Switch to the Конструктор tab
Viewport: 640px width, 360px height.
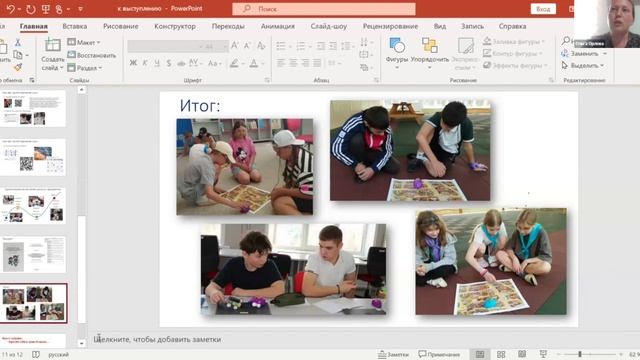[175, 26]
